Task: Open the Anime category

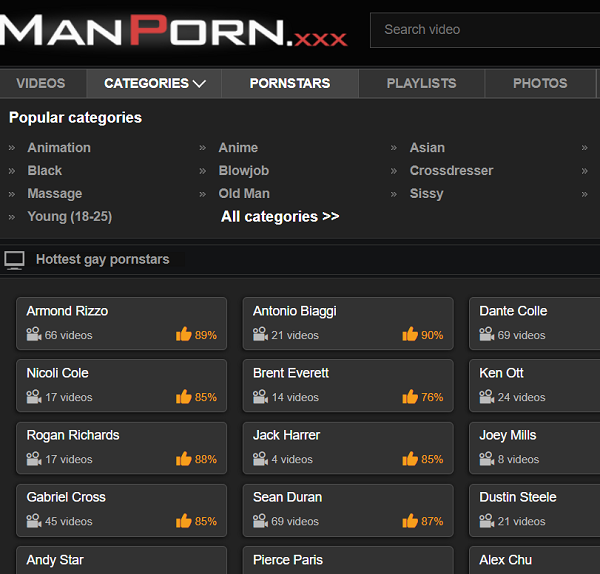Action: [x=238, y=148]
